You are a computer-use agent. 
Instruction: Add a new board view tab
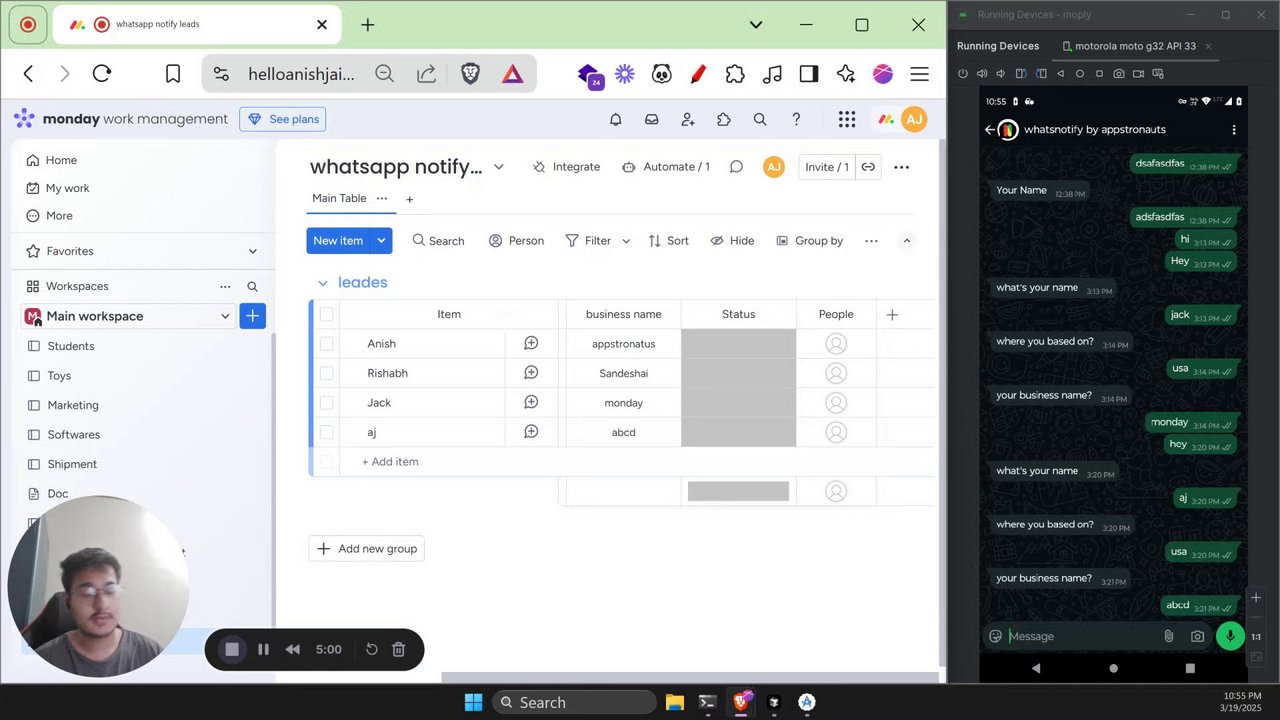[409, 199]
